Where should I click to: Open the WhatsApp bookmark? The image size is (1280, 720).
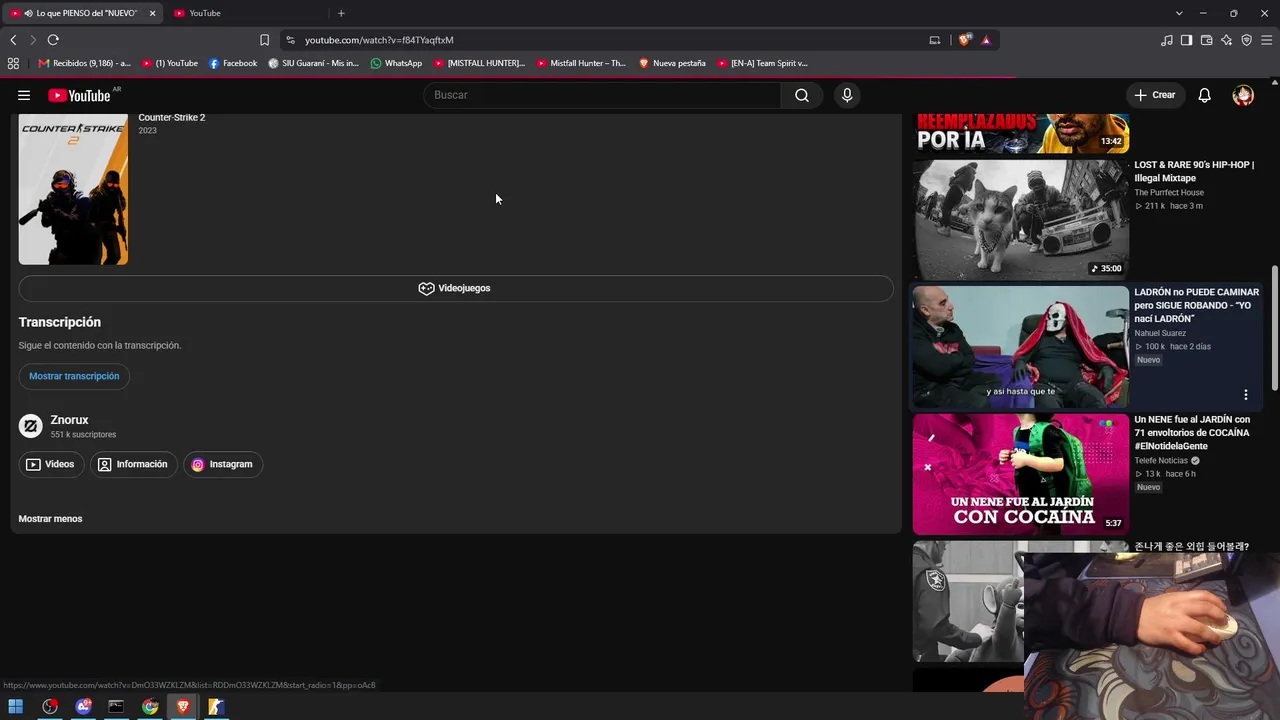tap(396, 63)
